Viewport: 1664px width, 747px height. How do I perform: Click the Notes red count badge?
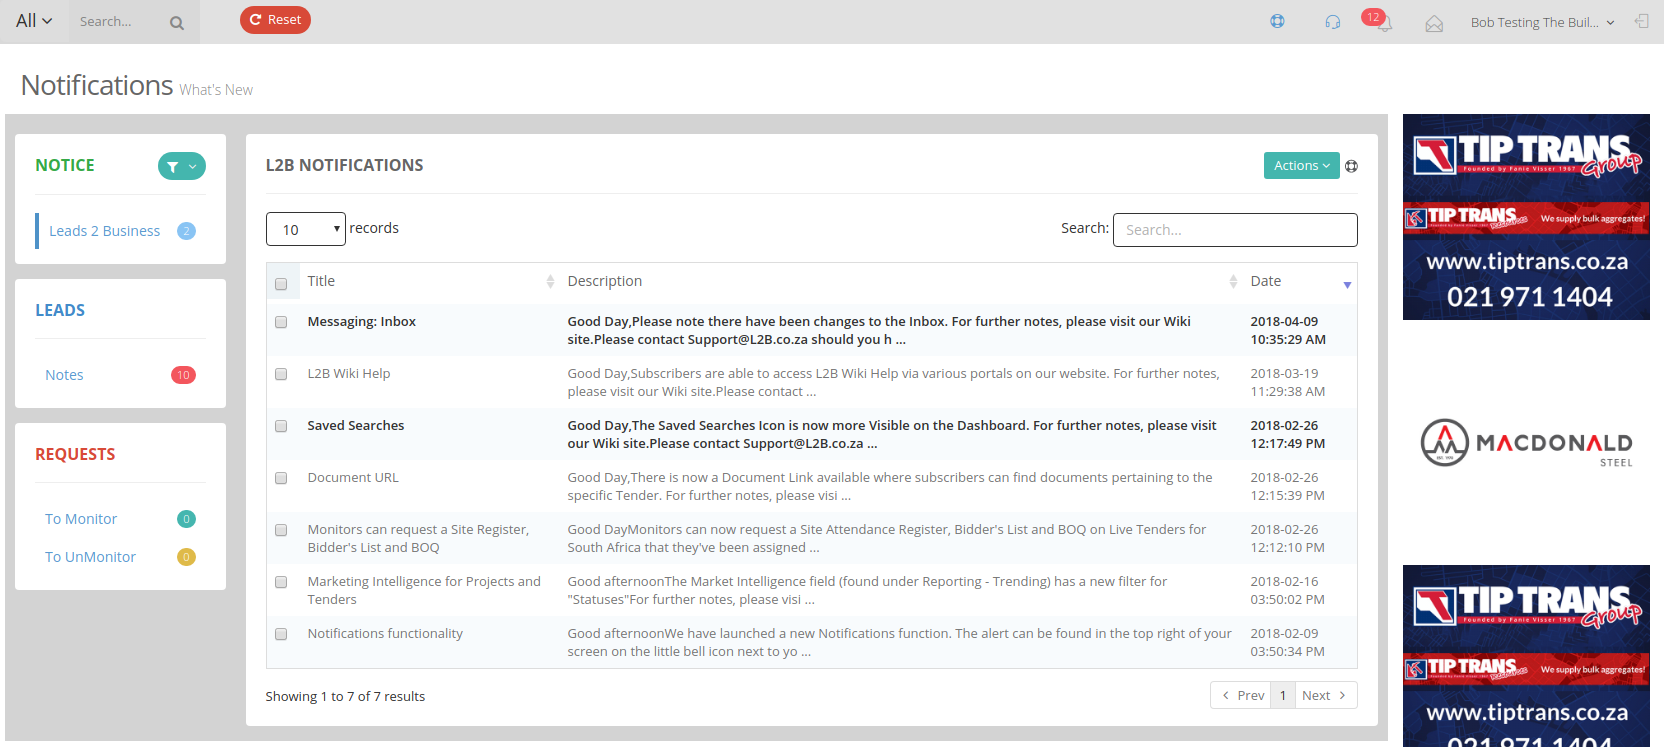[x=183, y=375]
